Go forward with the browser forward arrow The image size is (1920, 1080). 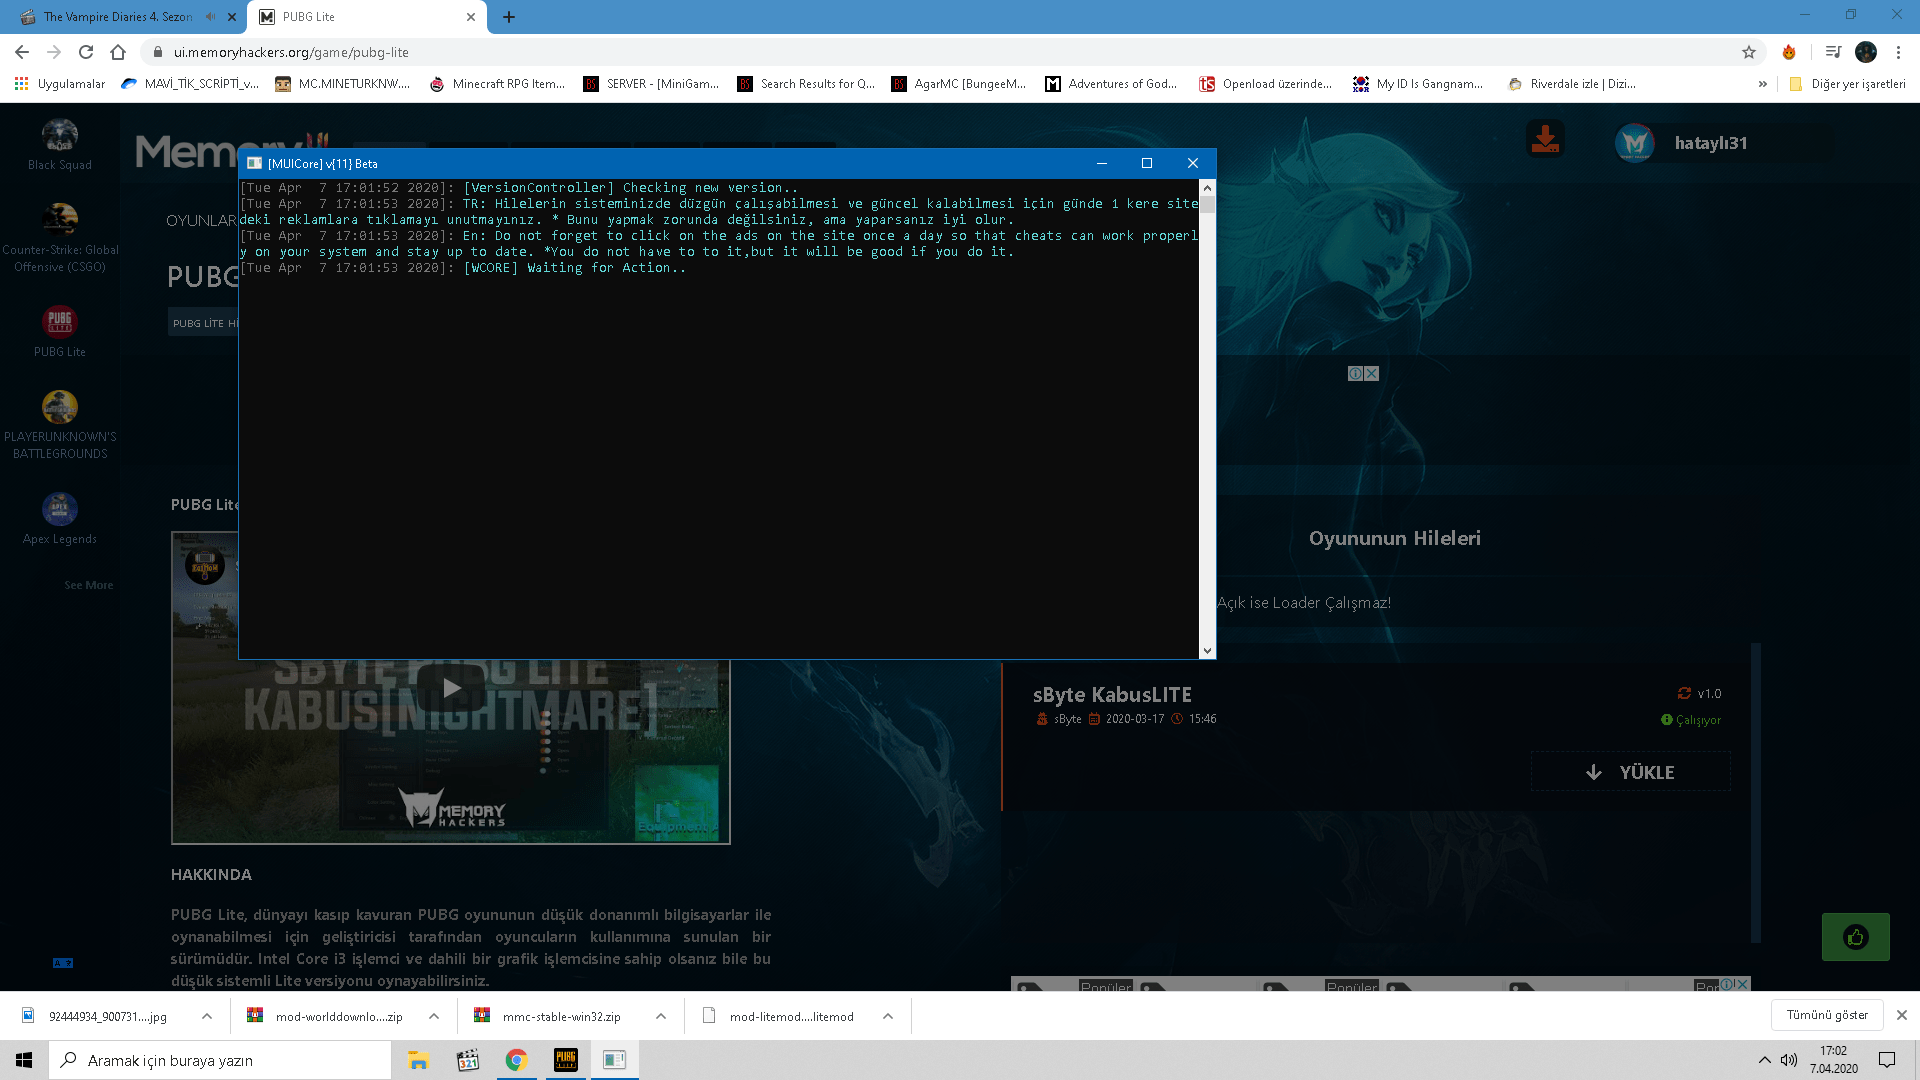tap(54, 52)
